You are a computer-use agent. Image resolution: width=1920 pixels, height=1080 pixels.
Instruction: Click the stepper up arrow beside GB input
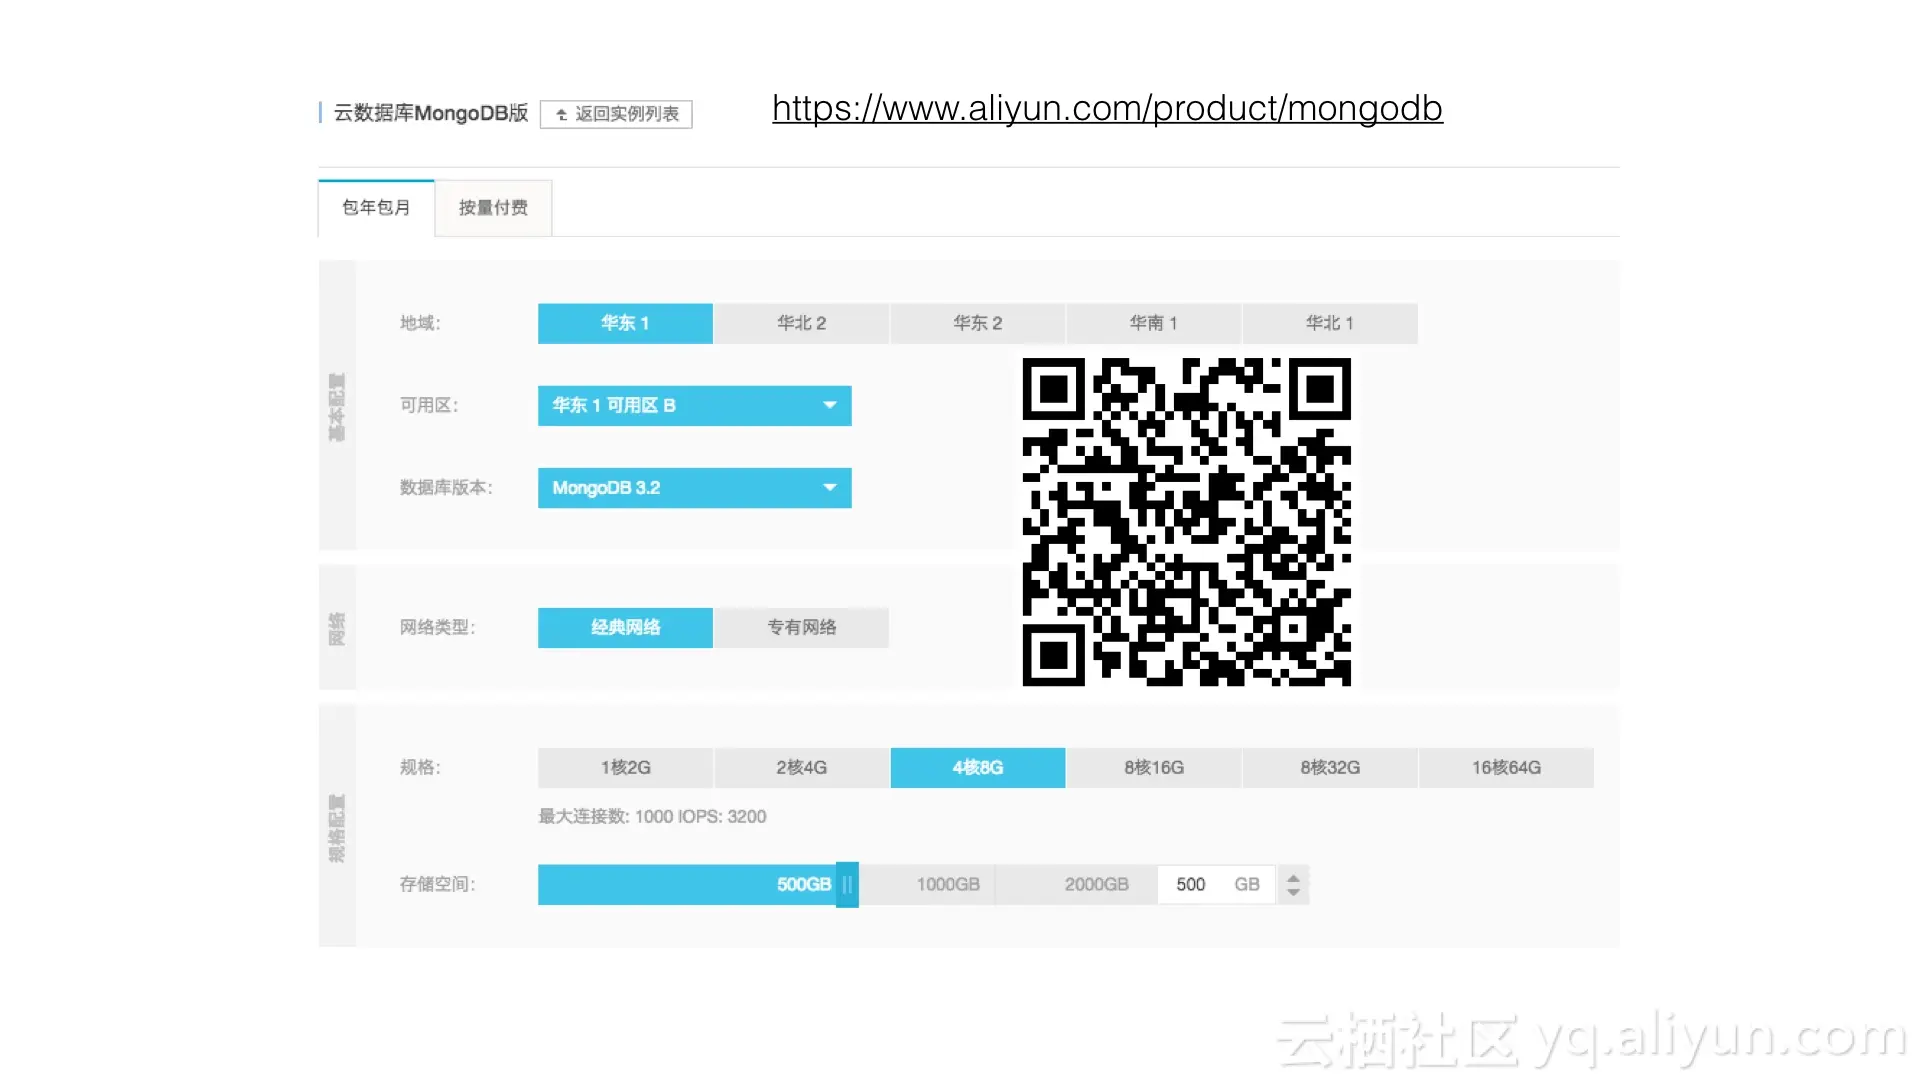click(x=1293, y=876)
